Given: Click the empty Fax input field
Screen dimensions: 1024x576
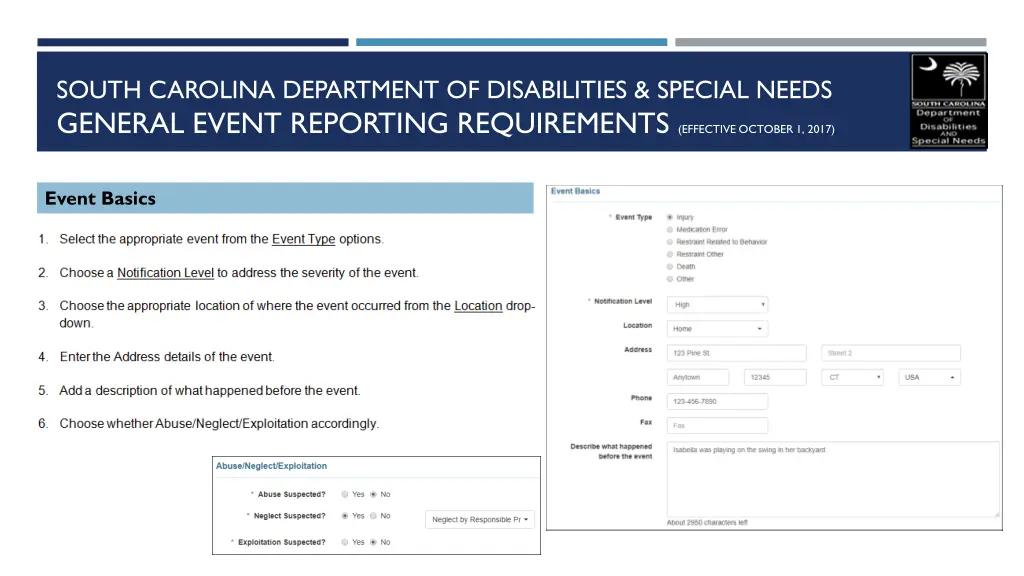Looking at the screenshot, I should point(717,426).
